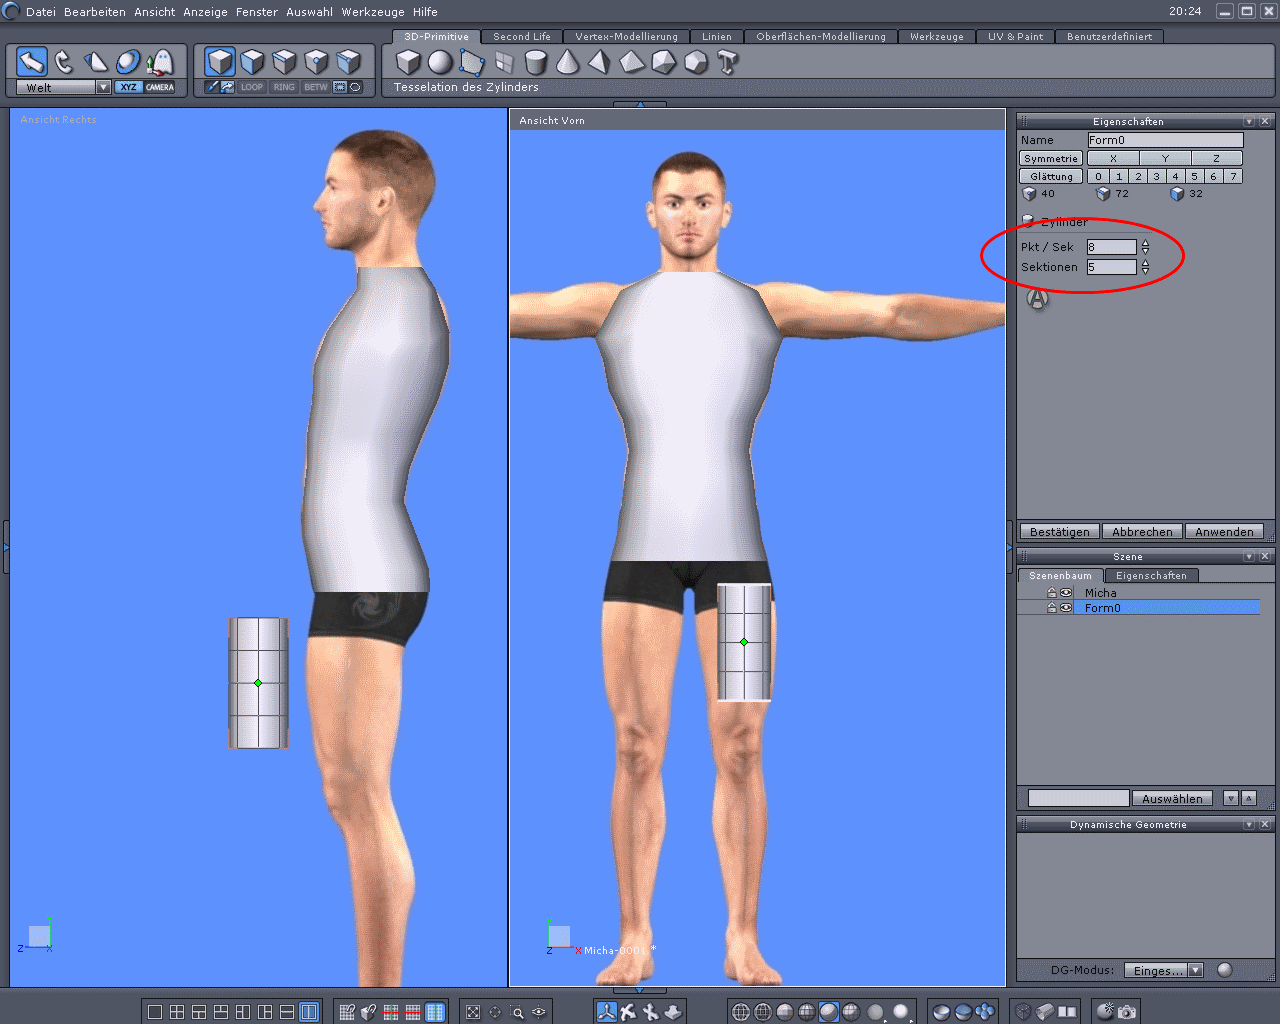This screenshot has height=1024, width=1280.
Task: Collapse the Szene panel arrow
Action: (x=1249, y=556)
